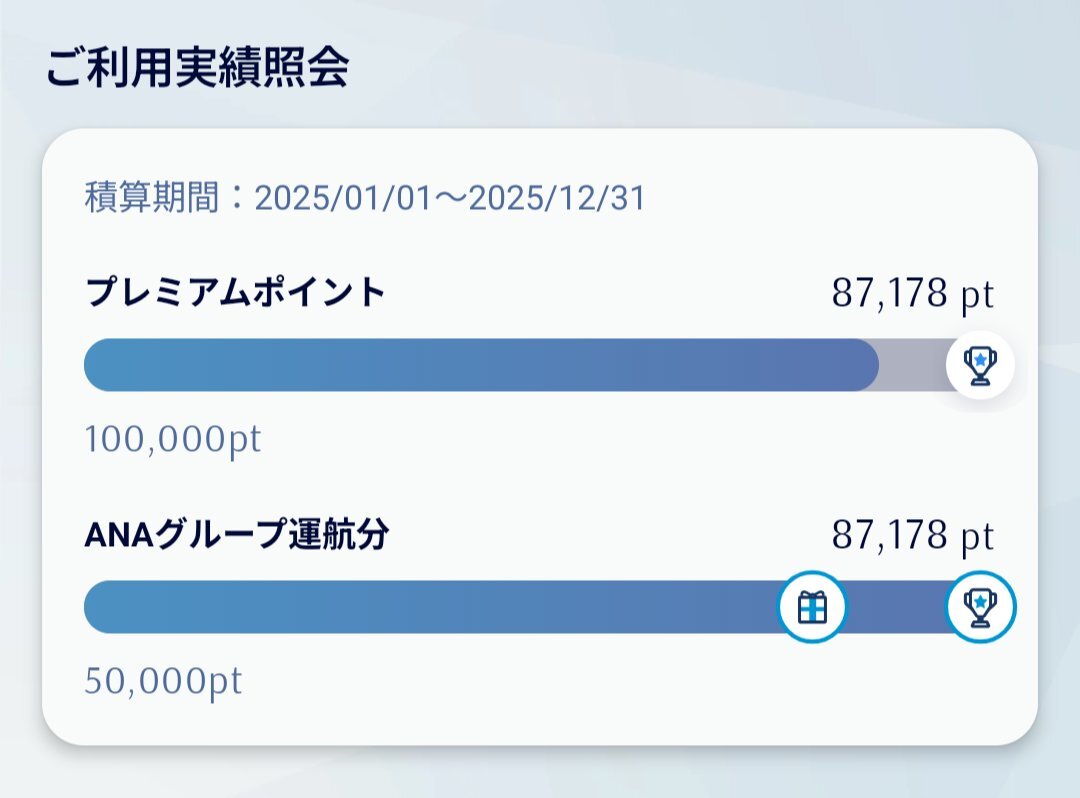This screenshot has width=1080, height=798.
Task: Click unfilled gray part of Premium bar
Action: (913, 364)
